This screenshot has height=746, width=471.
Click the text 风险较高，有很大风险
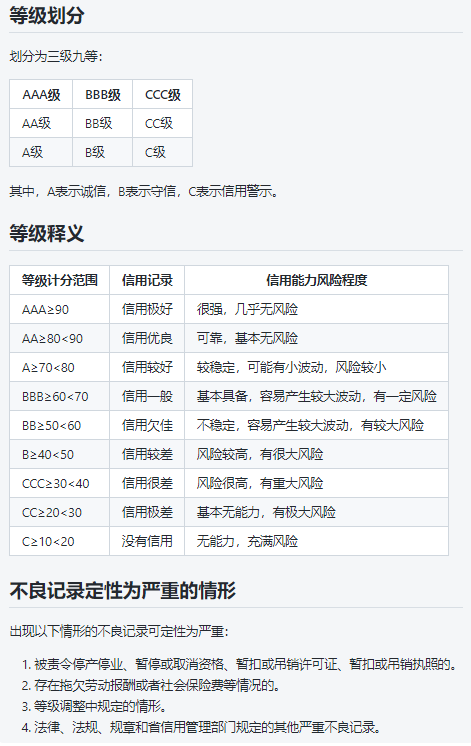click(x=260, y=454)
